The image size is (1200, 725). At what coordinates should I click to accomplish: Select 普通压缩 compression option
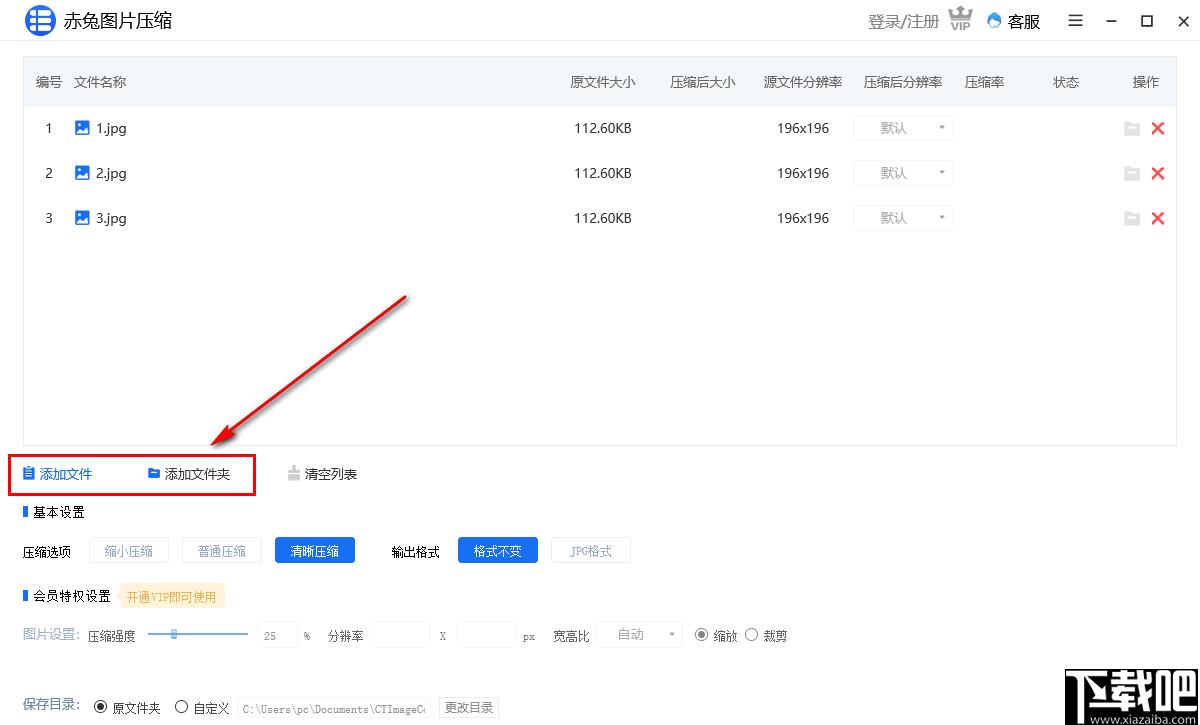click(222, 551)
